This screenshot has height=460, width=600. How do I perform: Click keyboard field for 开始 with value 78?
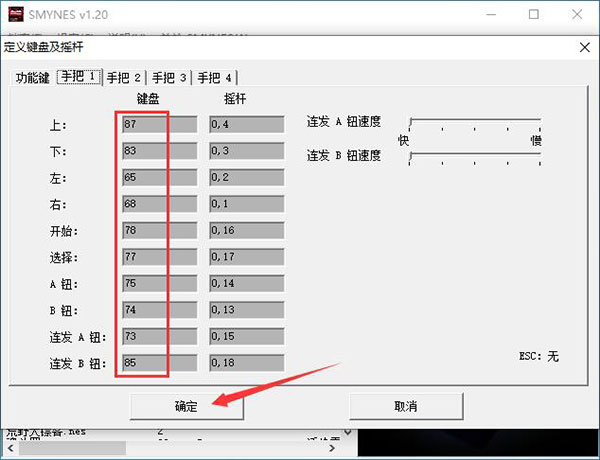(160, 230)
